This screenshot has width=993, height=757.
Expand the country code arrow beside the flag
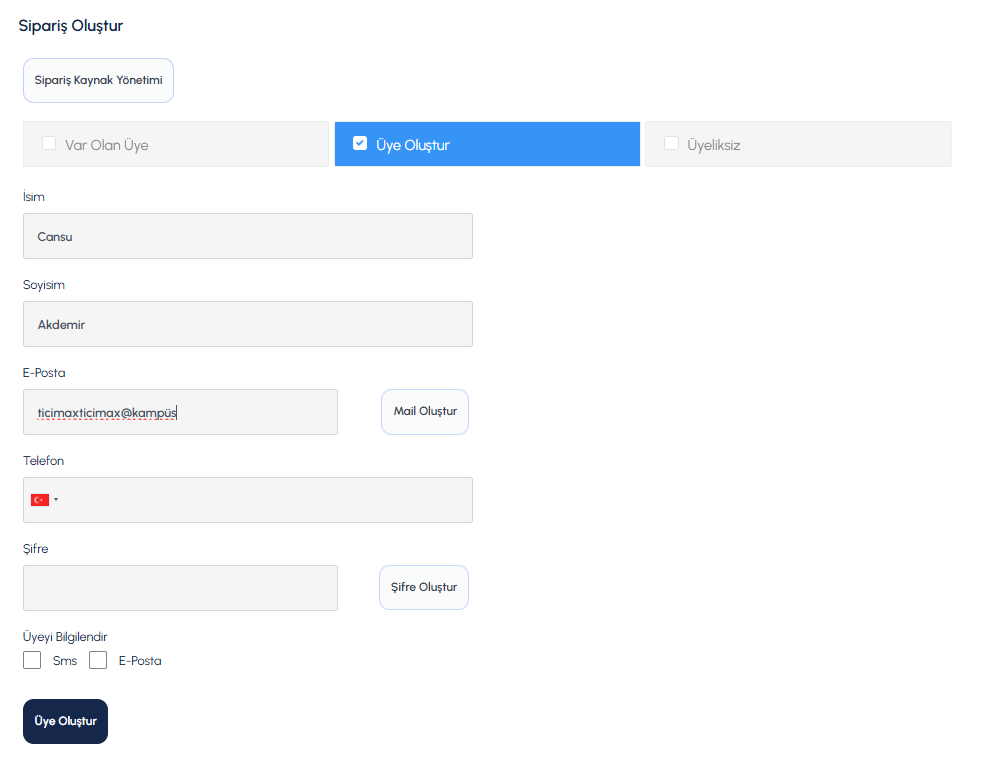click(56, 500)
